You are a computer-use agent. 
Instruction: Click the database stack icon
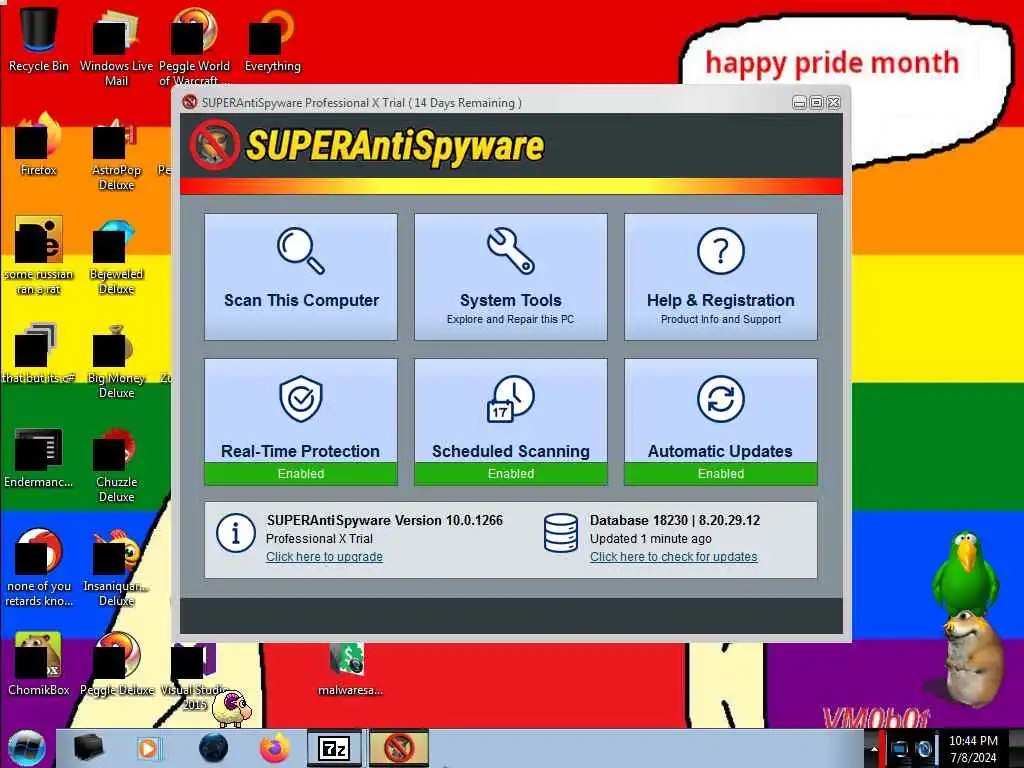point(560,533)
